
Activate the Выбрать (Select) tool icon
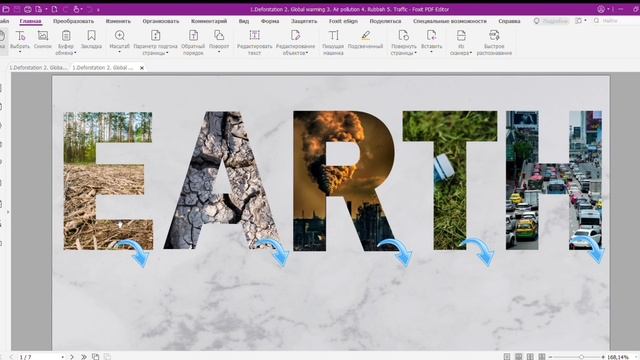tap(20, 36)
